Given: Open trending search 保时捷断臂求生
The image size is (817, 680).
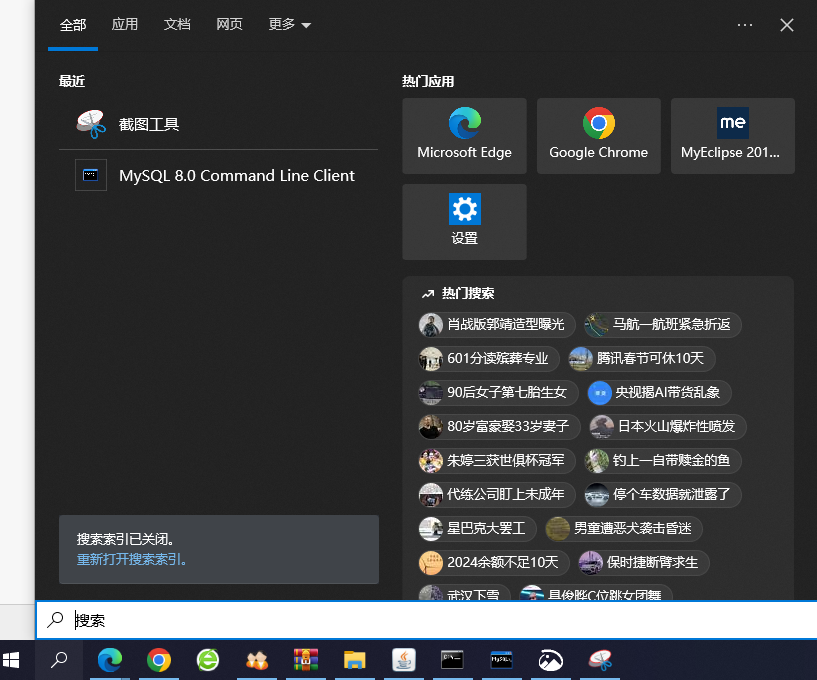Looking at the screenshot, I should point(643,563).
